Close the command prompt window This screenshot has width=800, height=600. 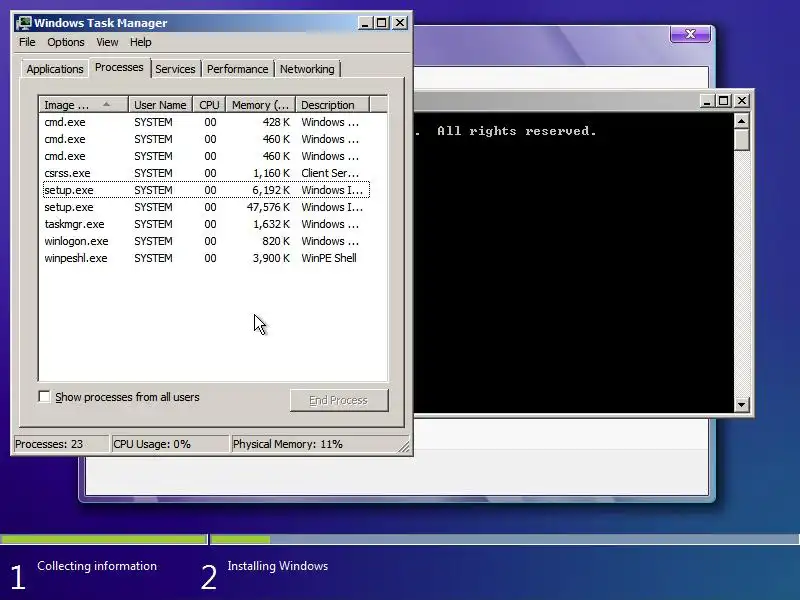click(742, 101)
